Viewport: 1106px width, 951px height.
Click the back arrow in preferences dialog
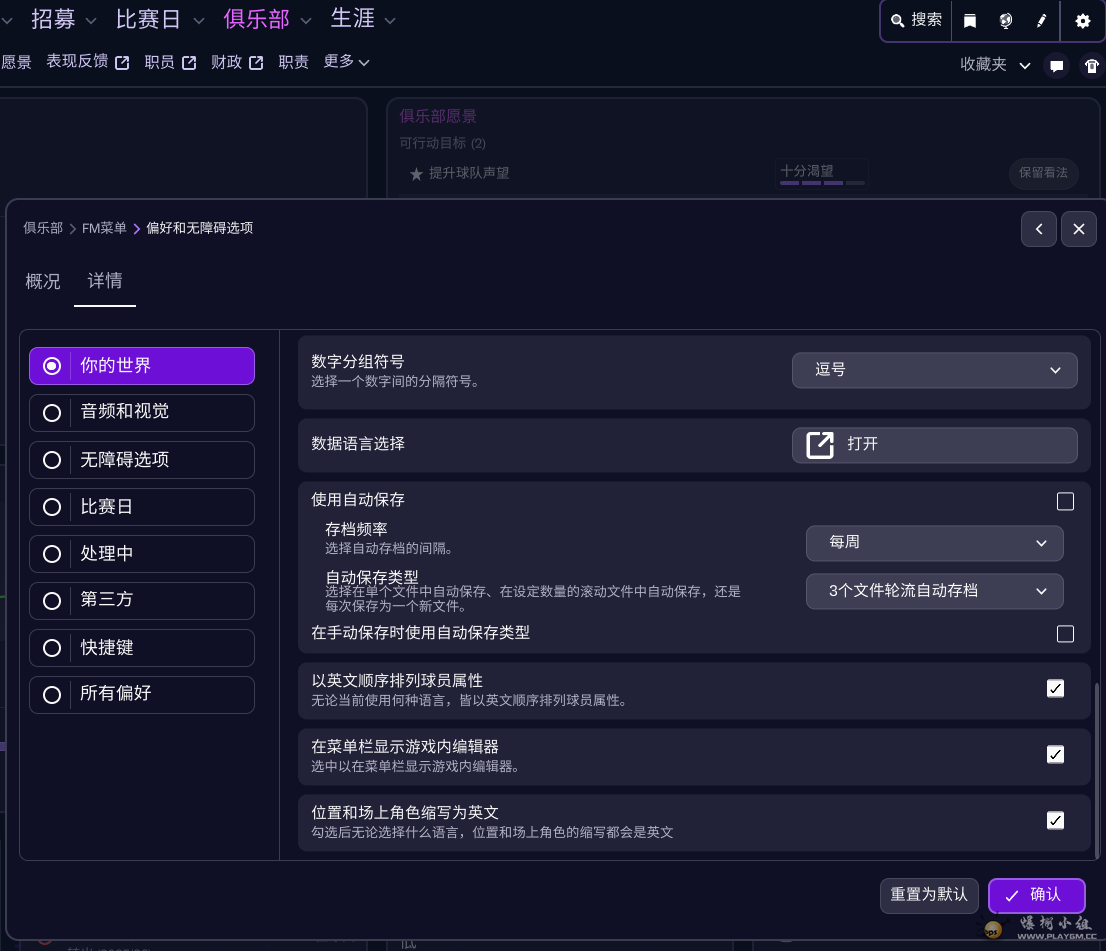1039,229
